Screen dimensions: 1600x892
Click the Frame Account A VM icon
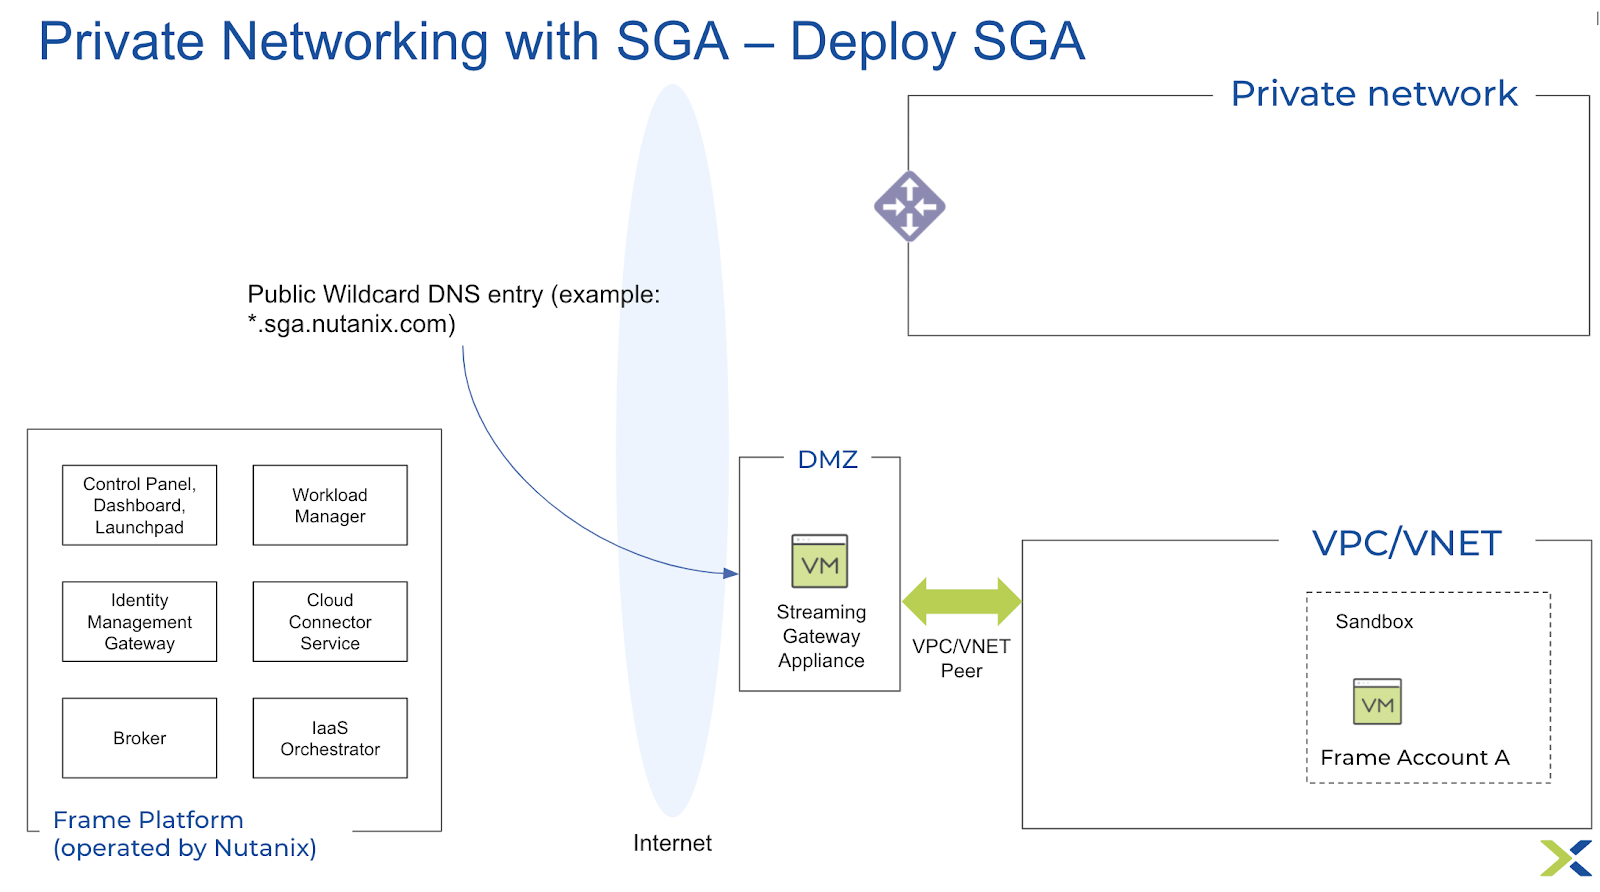click(x=1377, y=702)
